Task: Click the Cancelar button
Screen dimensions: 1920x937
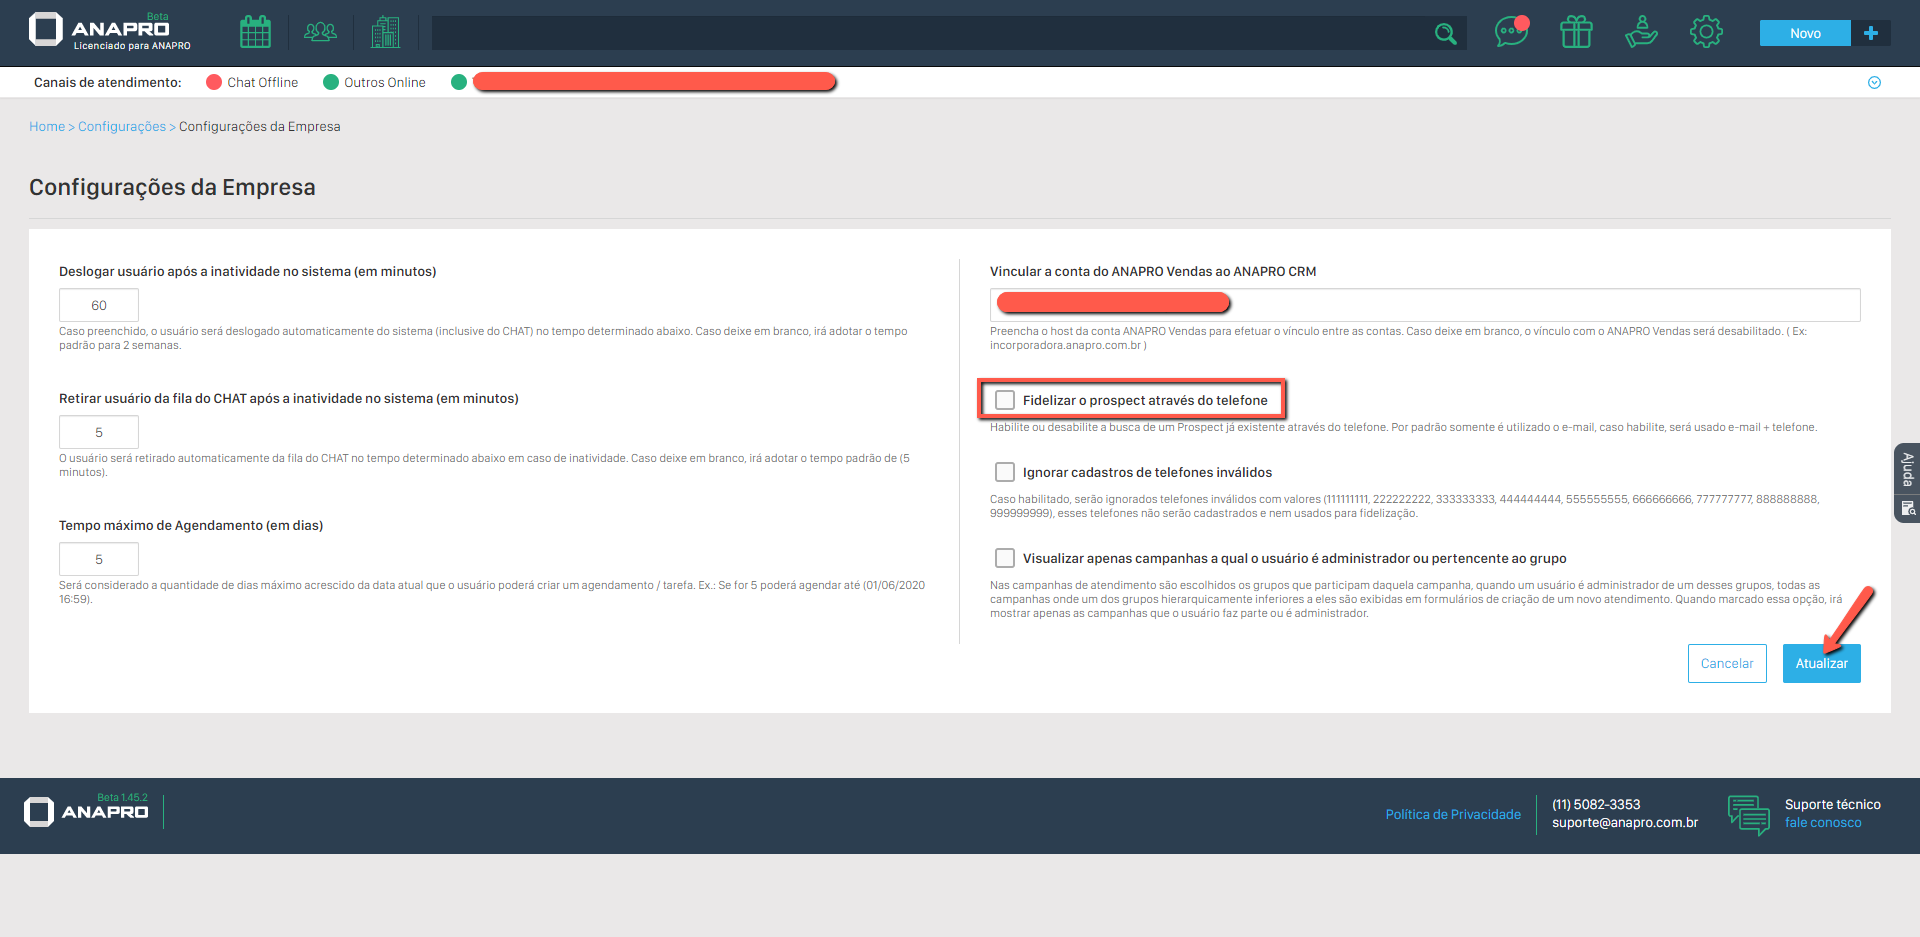Action: 1727,664
